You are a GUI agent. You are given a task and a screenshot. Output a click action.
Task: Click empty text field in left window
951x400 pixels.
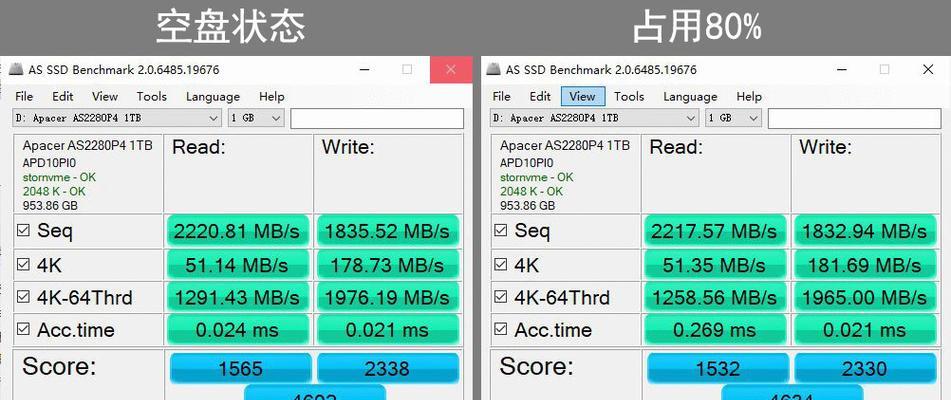(x=377, y=118)
